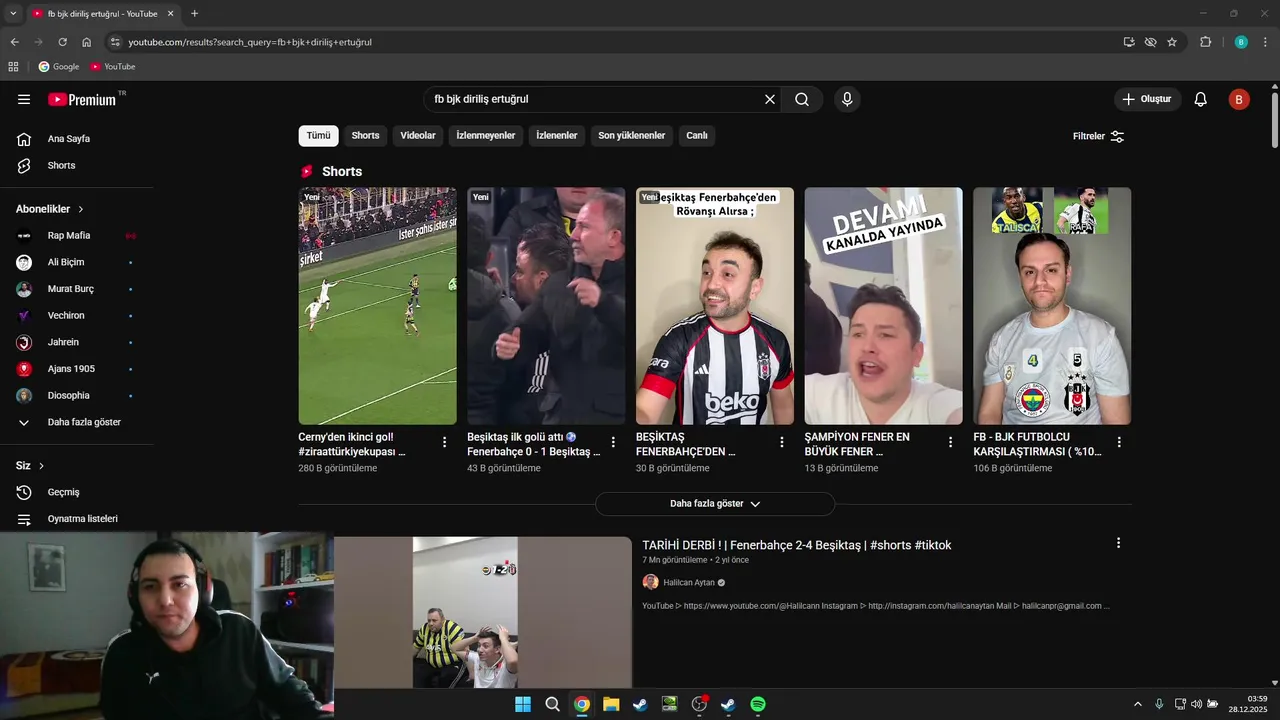Open options menu for TARİHİ DERBİ video
Image resolution: width=1280 pixels, height=720 pixels.
click(1118, 543)
